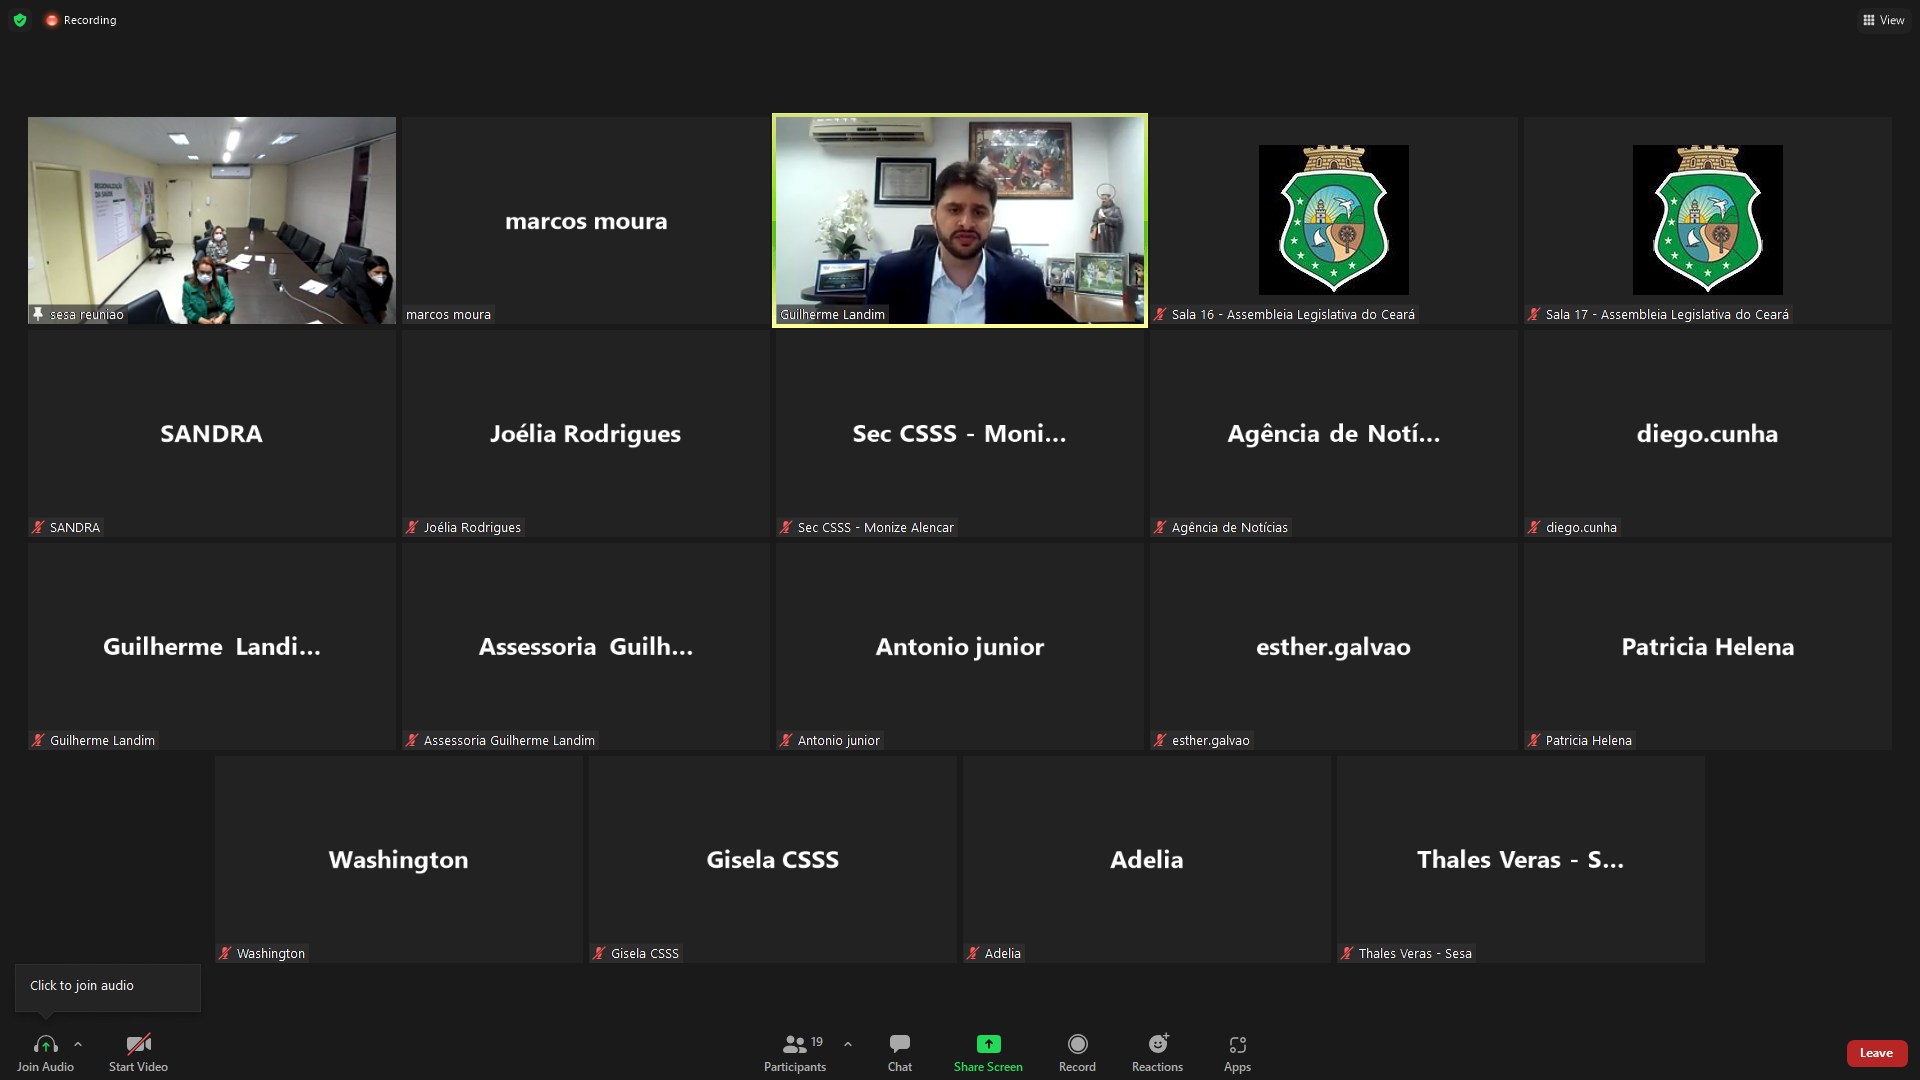Click the green Share Screen icon
The height and width of the screenshot is (1080, 1920).
988,1044
